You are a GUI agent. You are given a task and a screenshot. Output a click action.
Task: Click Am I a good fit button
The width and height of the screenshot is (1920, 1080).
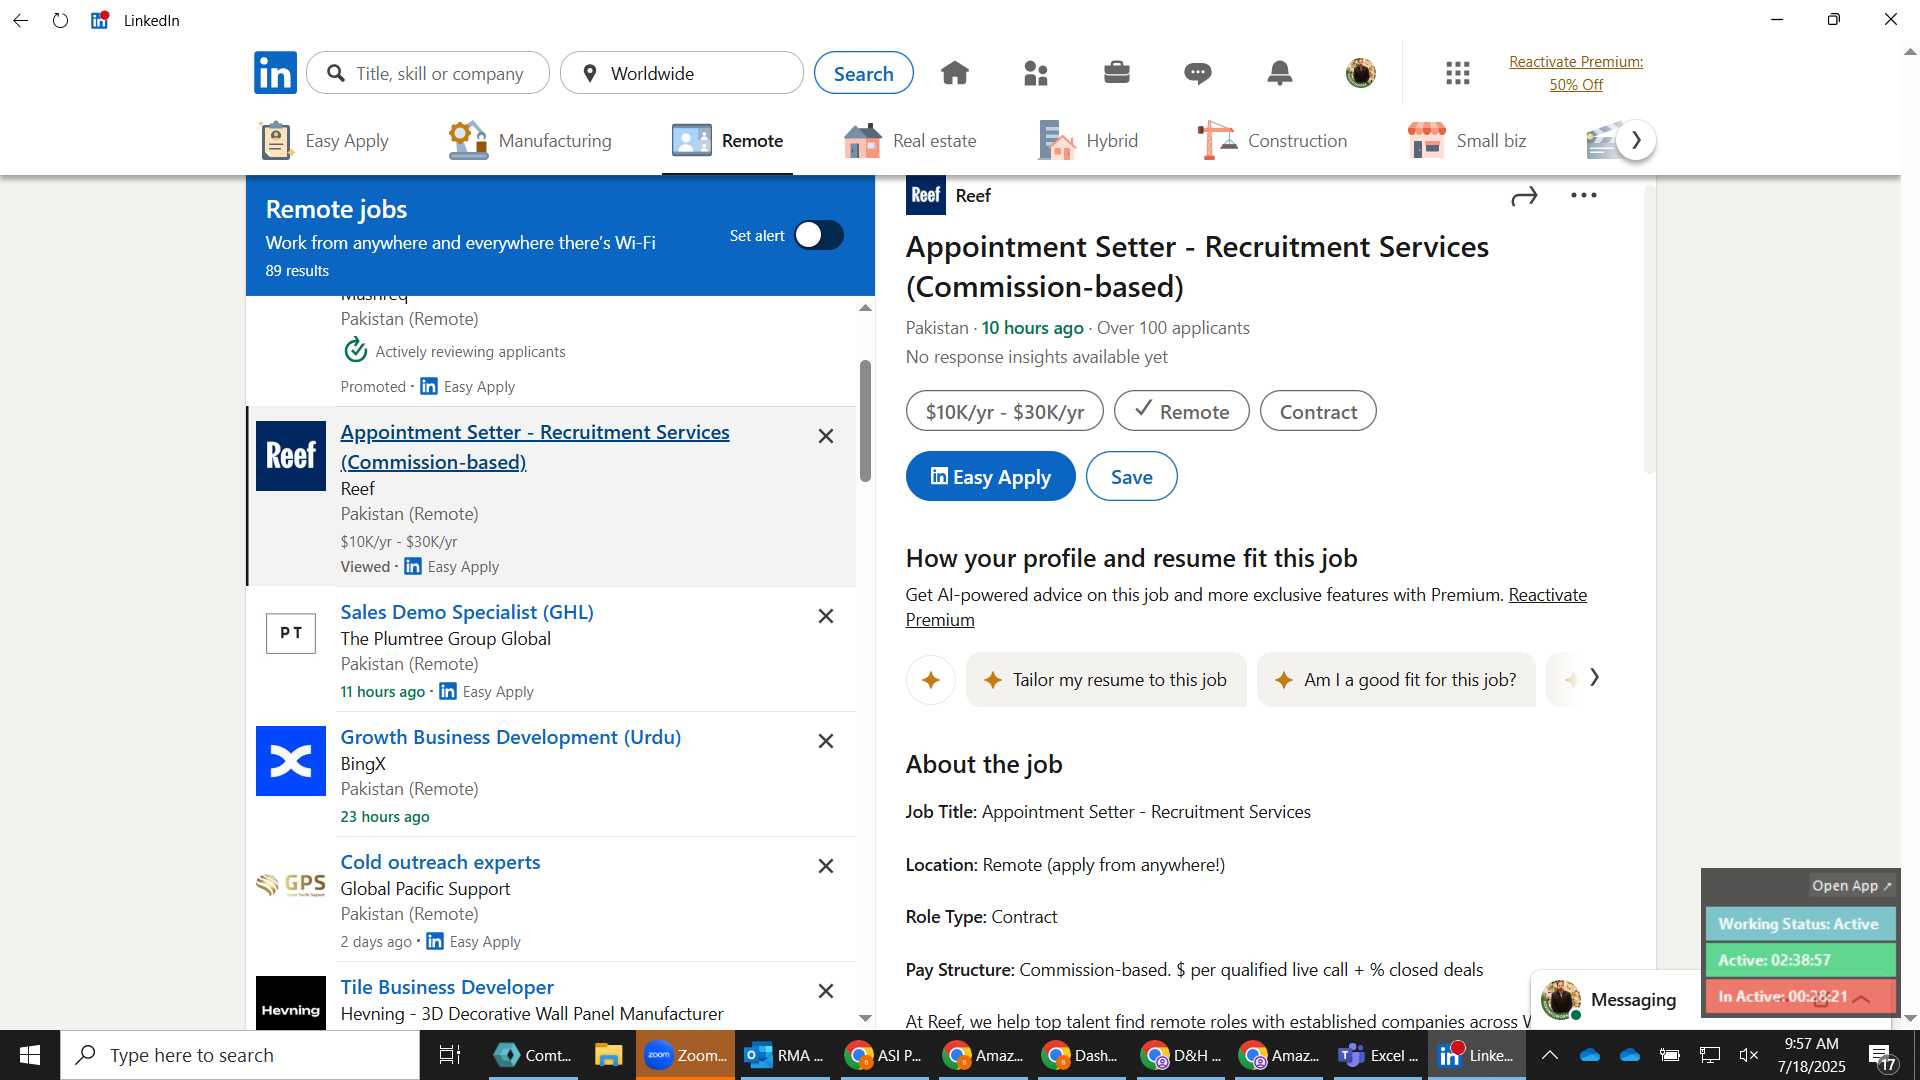(1396, 680)
